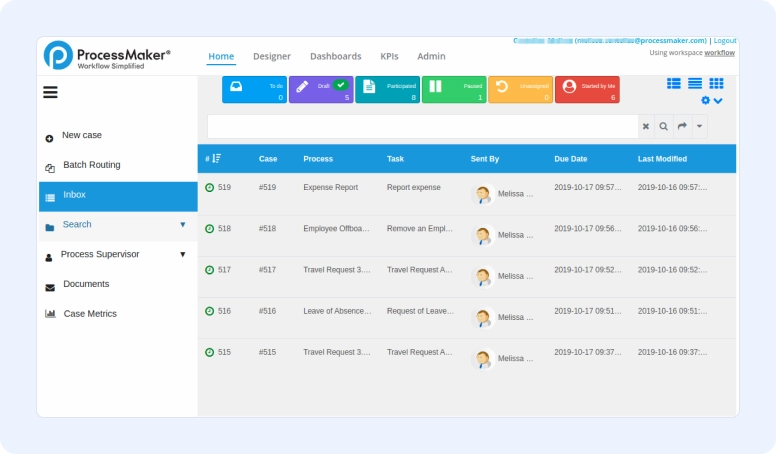The height and width of the screenshot is (454, 776).
Task: Open the gear settings dropdown
Action: click(x=712, y=101)
